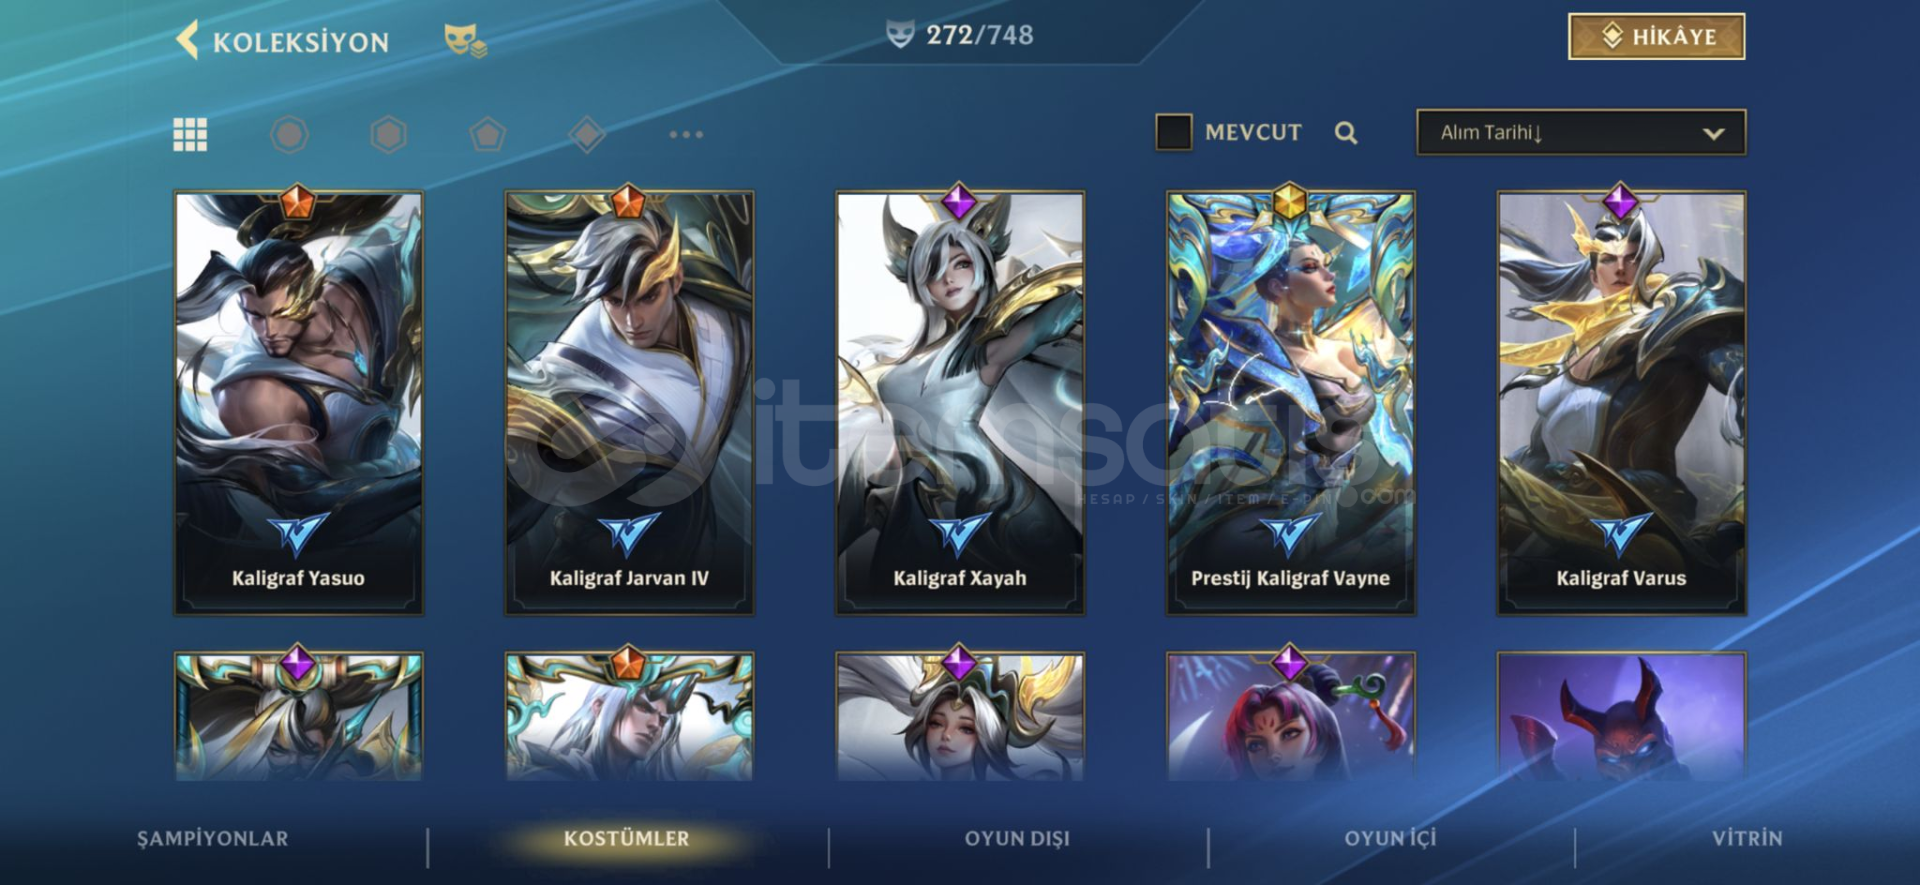
Task: Enable the Mevcut checkbox
Action: [1174, 132]
